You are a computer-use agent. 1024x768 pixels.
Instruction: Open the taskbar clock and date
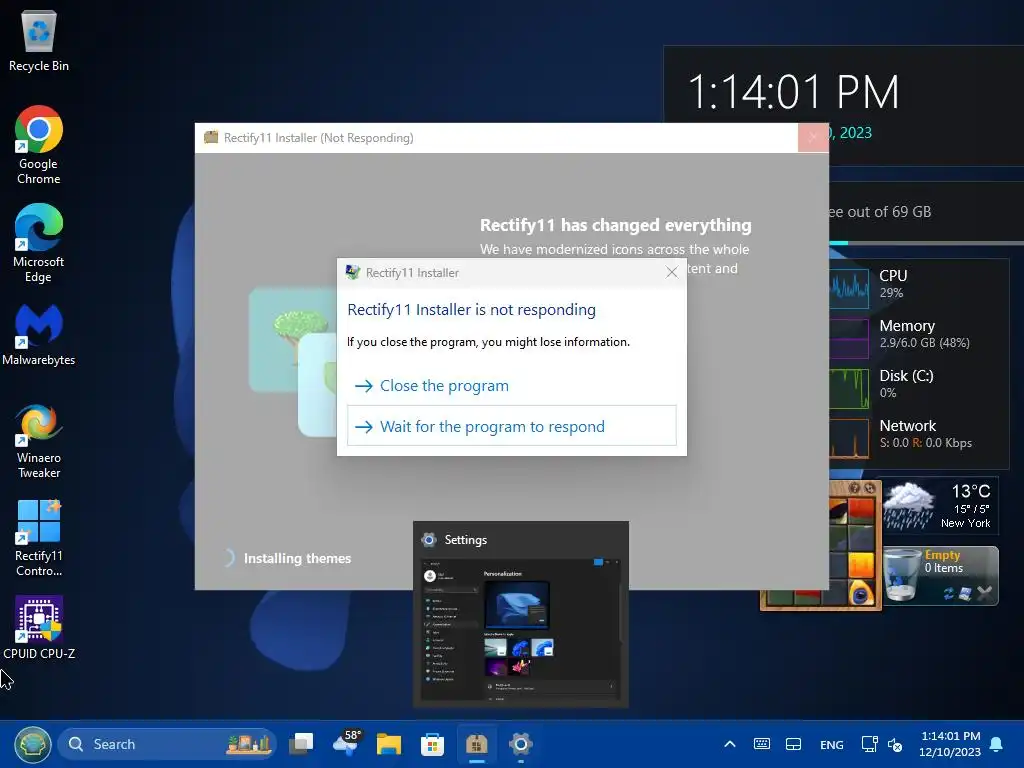coord(950,744)
